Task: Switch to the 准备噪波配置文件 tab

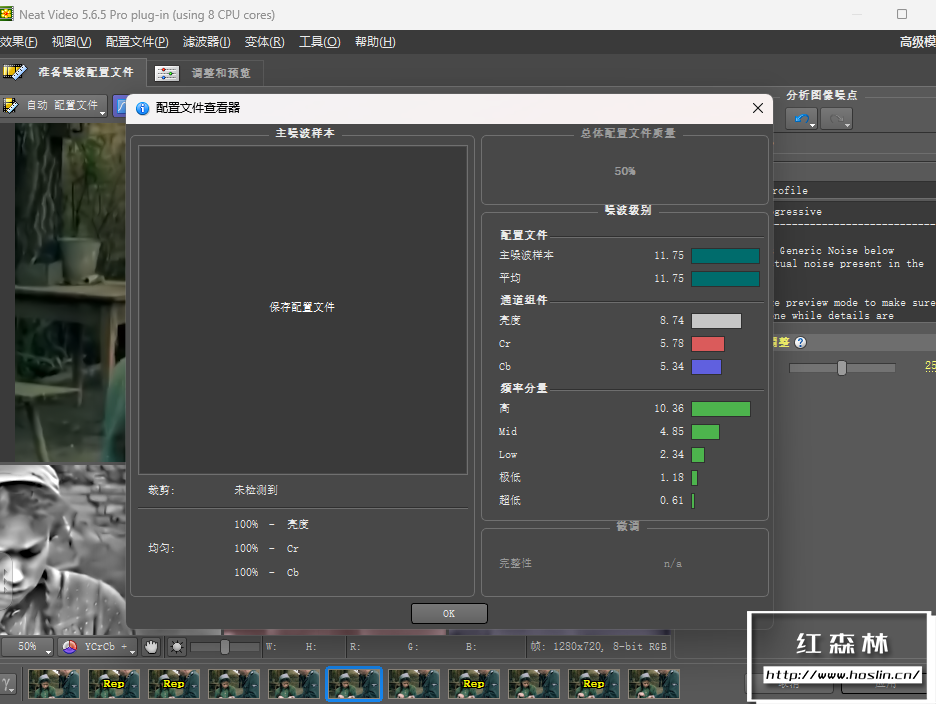Action: [73, 72]
